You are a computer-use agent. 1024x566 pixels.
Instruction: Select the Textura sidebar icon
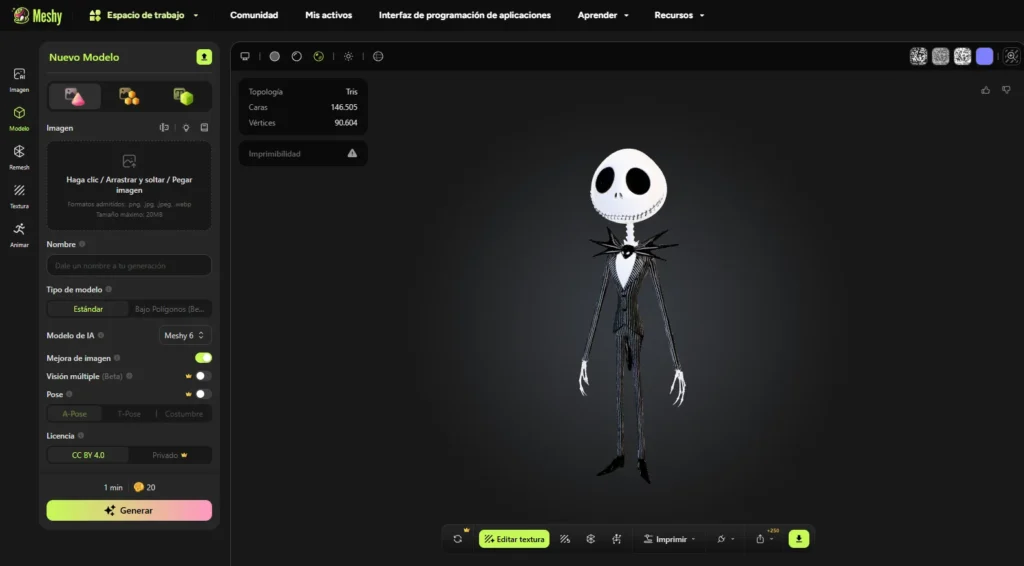[x=19, y=193]
